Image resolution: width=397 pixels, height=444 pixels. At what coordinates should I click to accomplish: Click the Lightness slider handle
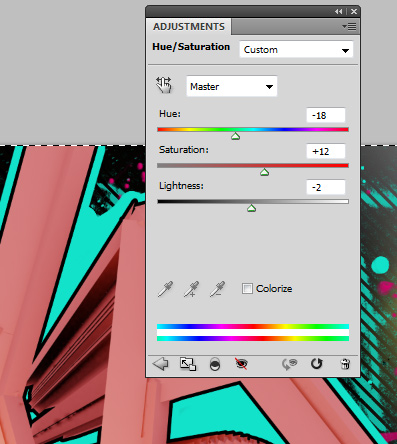251,208
